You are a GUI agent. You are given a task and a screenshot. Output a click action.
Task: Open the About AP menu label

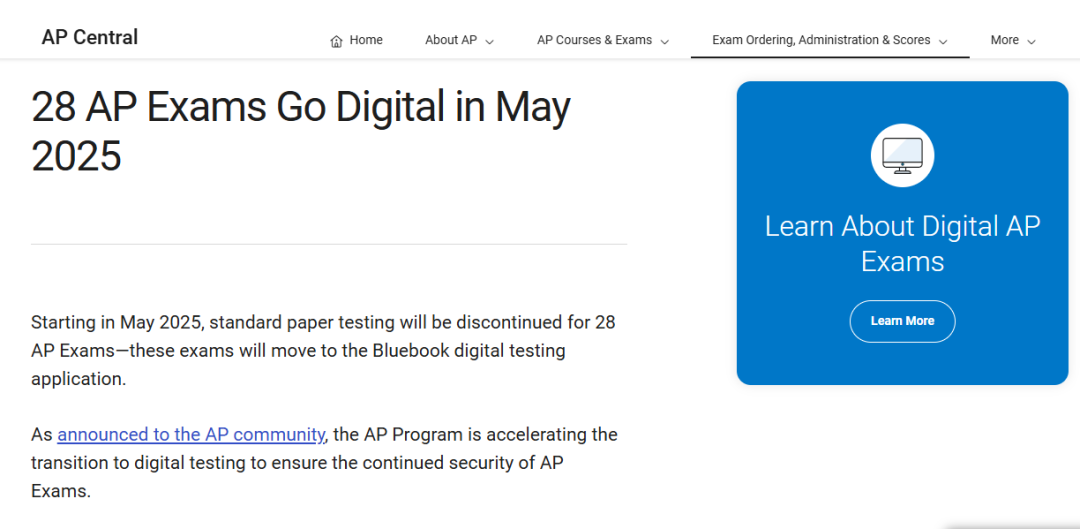451,40
